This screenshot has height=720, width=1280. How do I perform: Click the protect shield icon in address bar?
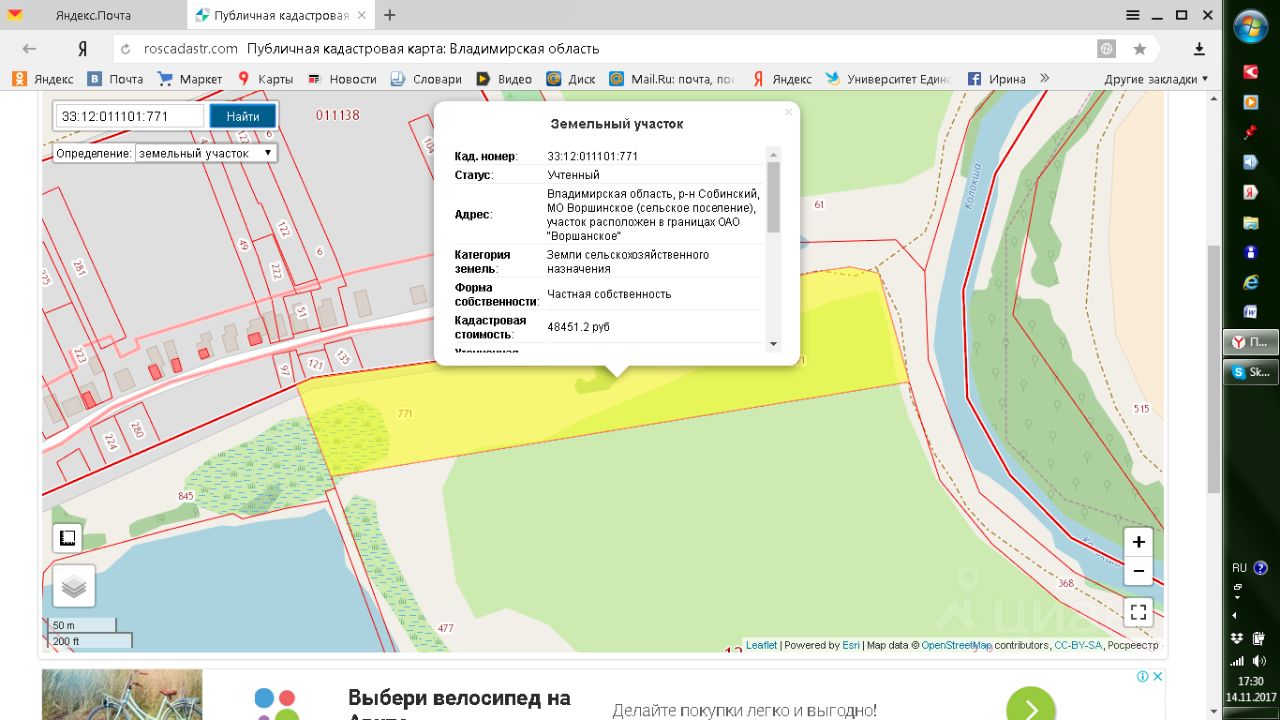(1106, 49)
